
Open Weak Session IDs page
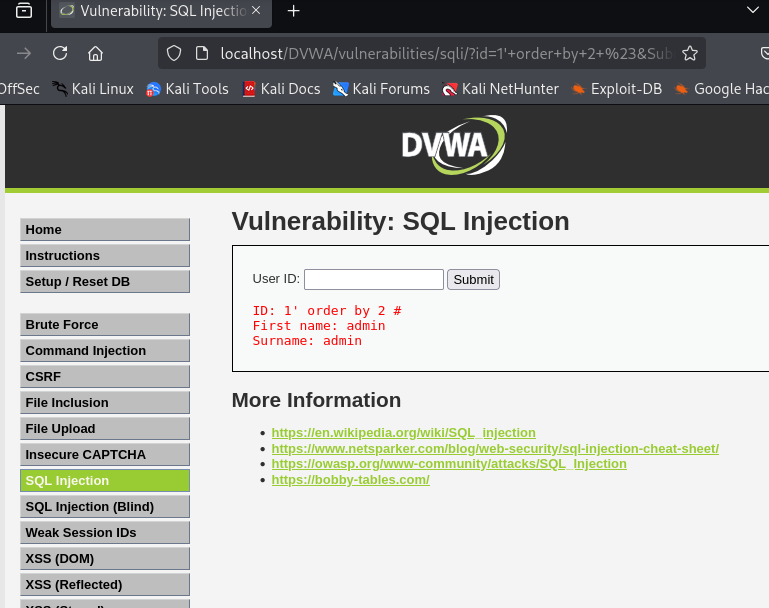coord(105,532)
